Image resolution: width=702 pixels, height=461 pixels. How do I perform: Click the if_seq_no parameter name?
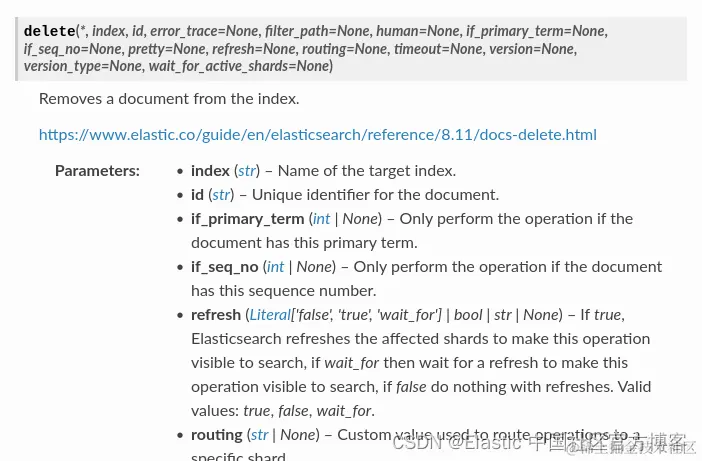(224, 267)
